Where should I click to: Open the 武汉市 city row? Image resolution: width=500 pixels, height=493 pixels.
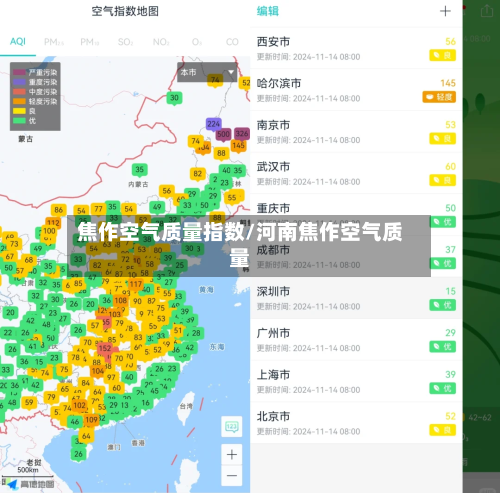(356, 173)
